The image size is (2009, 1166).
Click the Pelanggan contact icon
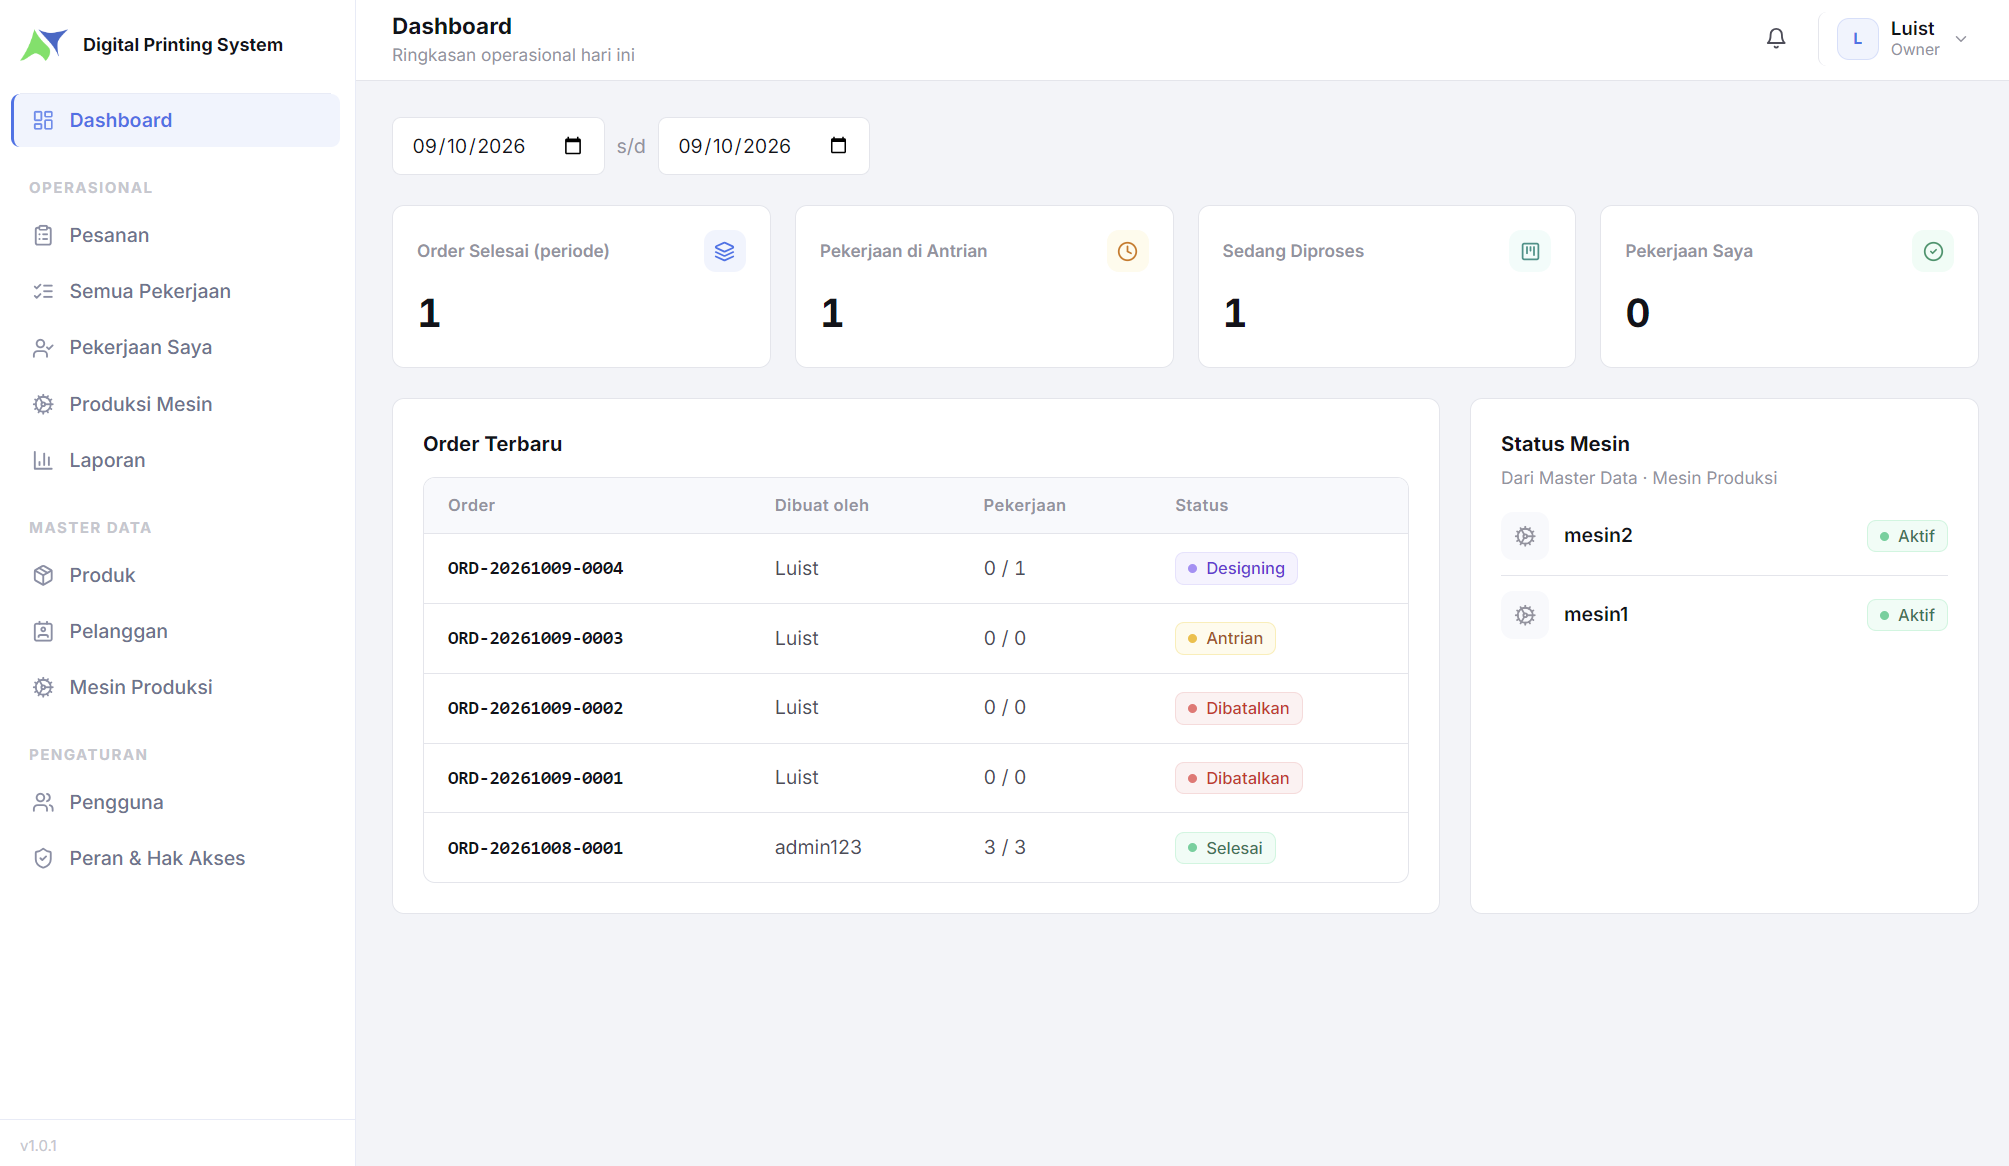tap(43, 631)
